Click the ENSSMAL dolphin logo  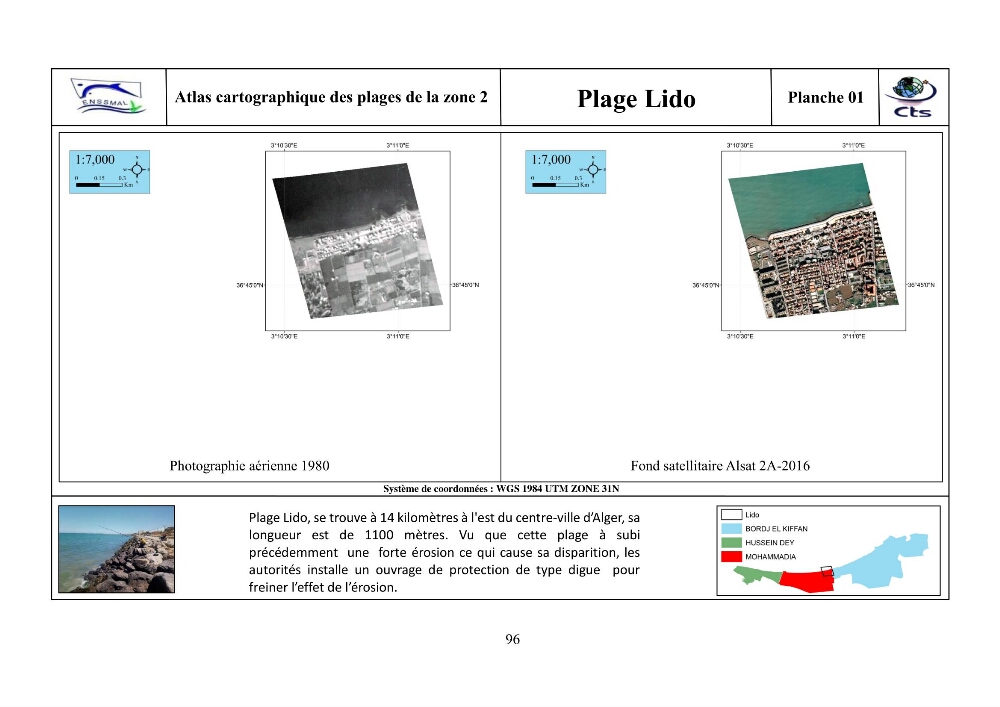(x=108, y=97)
